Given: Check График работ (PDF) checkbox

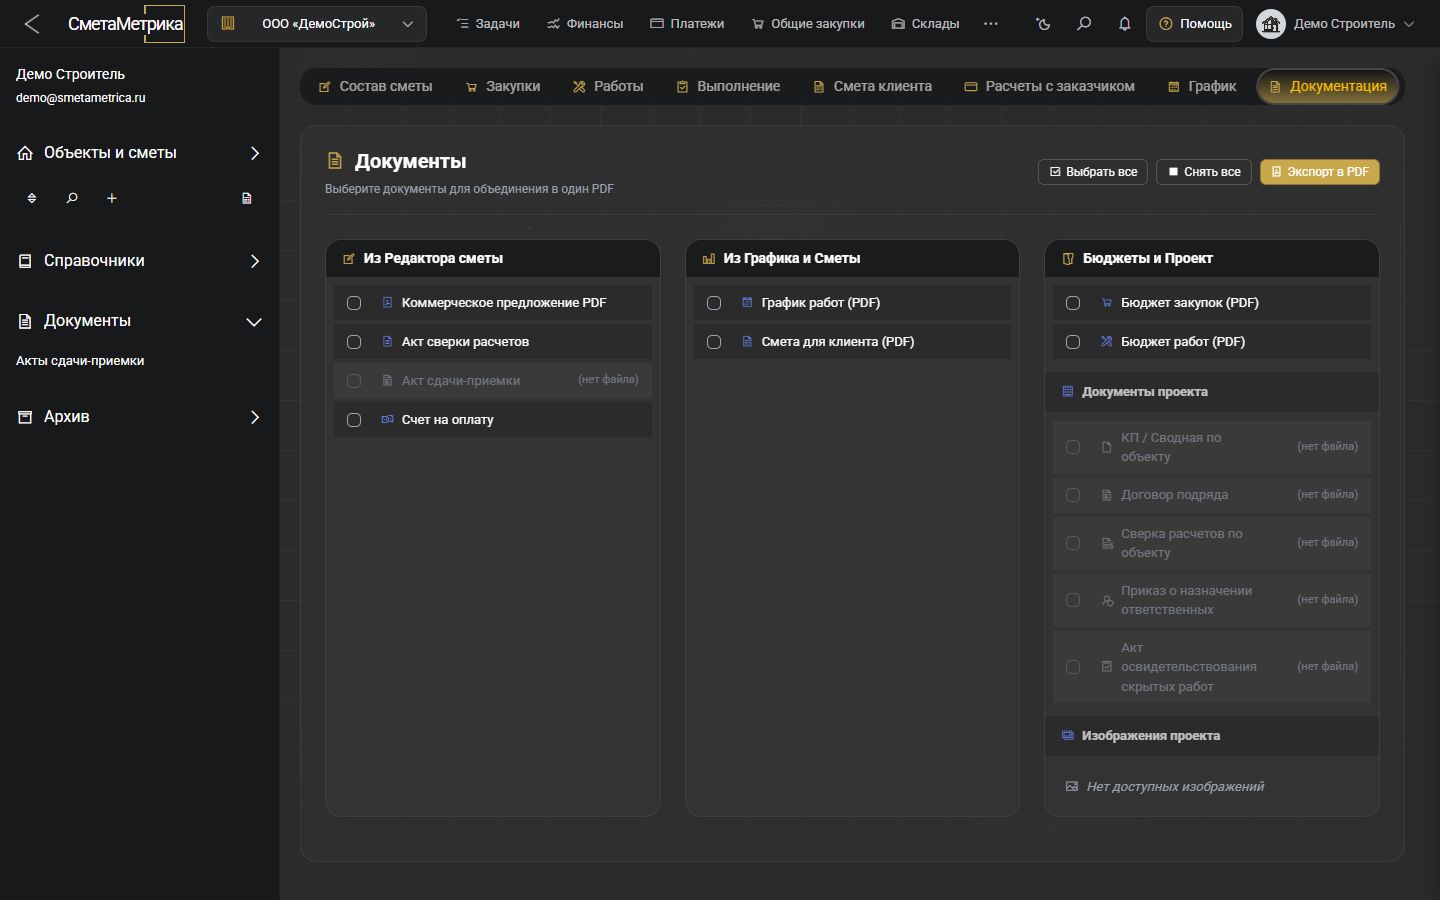Looking at the screenshot, I should [714, 303].
